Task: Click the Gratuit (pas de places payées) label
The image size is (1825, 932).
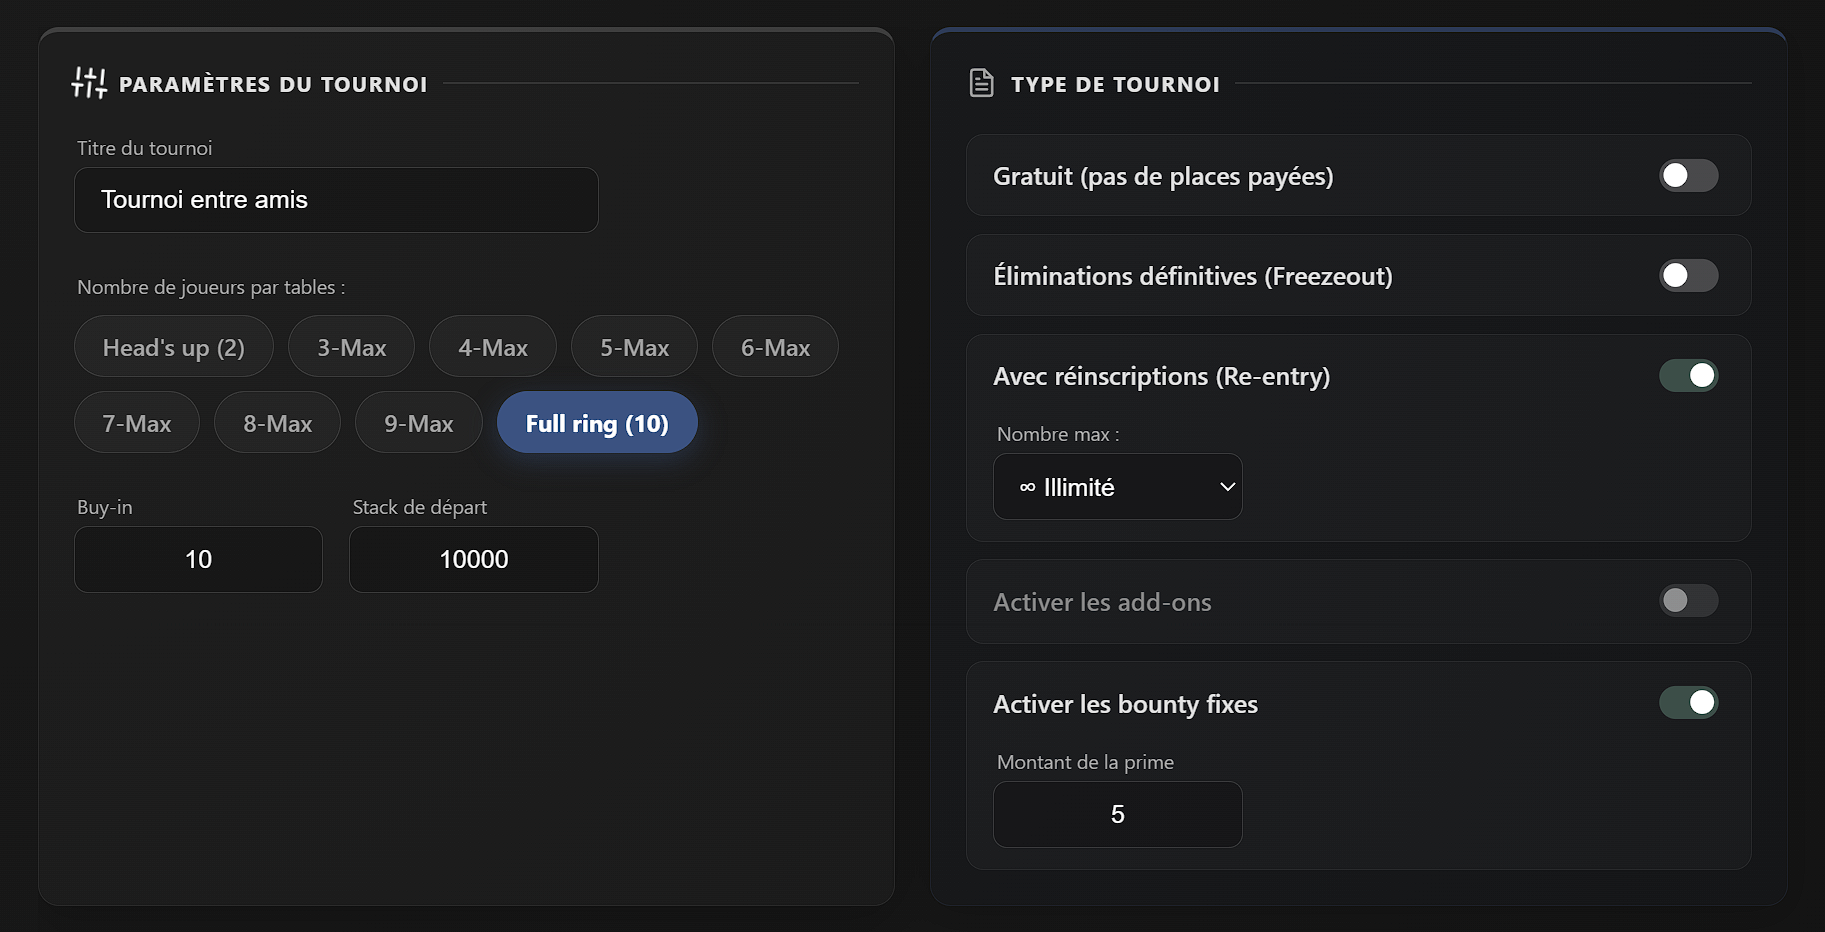Action: [1163, 177]
